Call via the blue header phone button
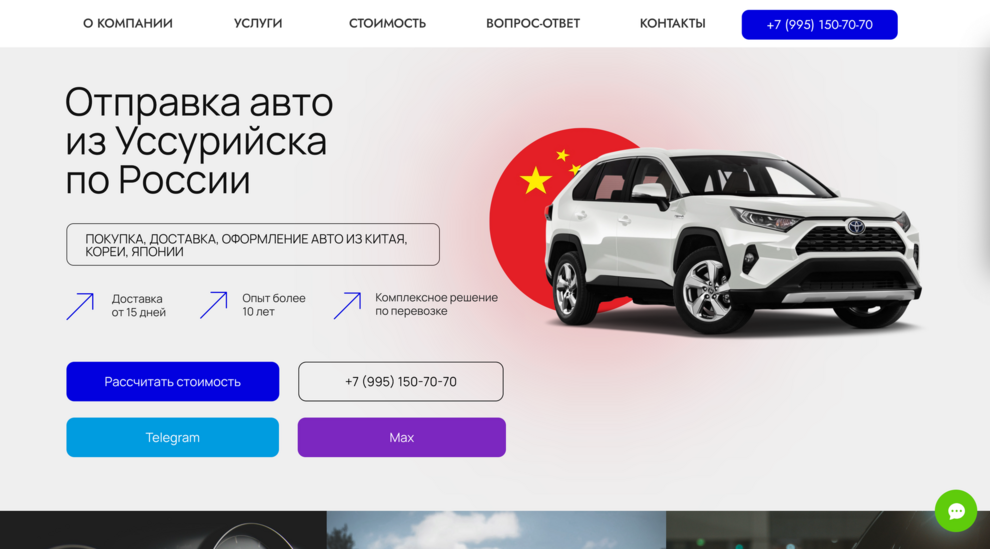Image resolution: width=990 pixels, height=549 pixels. [x=820, y=25]
